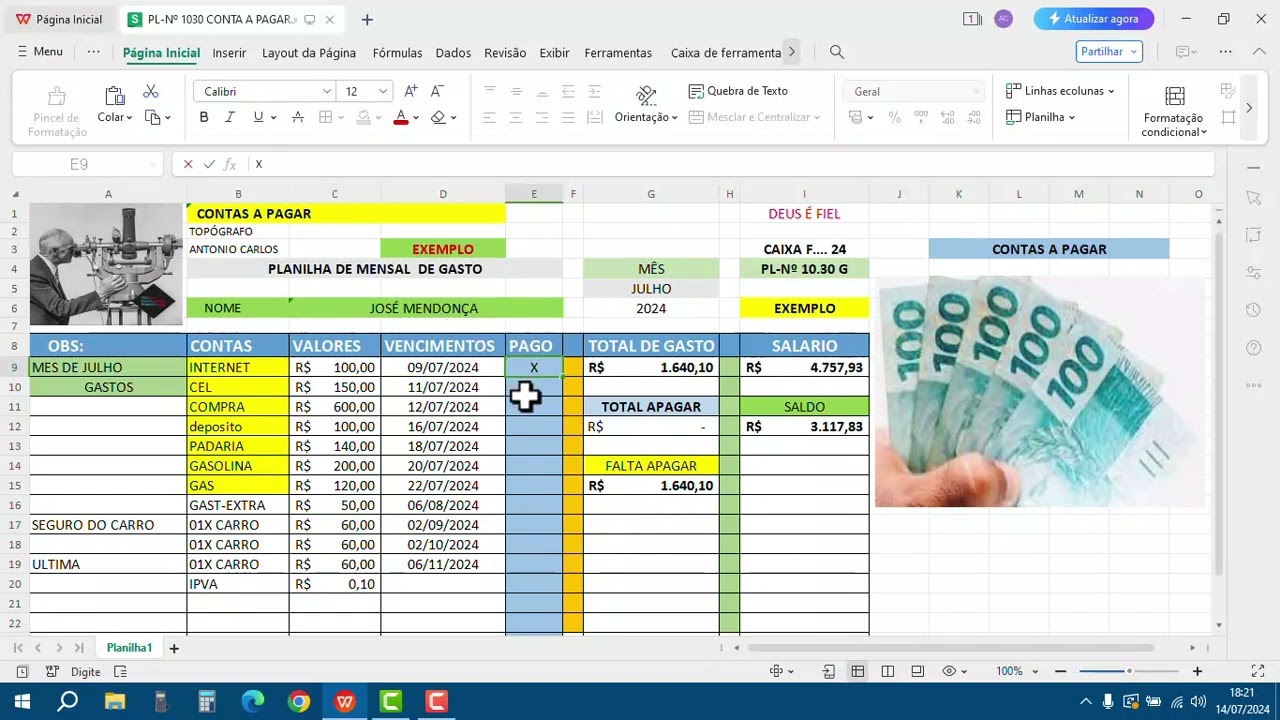Click the eraser clear formatting icon
Viewport: 1280px width, 720px height.
tap(438, 117)
